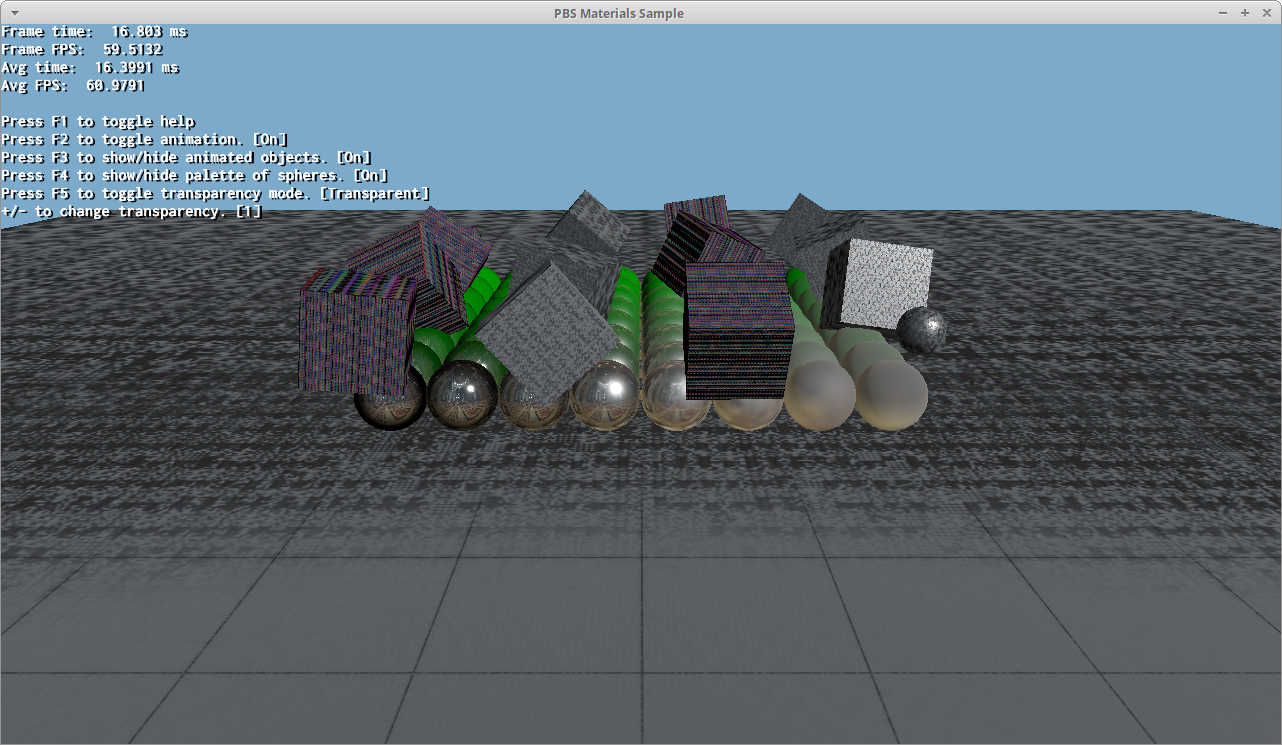The image size is (1282, 745).
Task: Click the 'Press F1 to toggle help' line
Action: [x=98, y=122]
